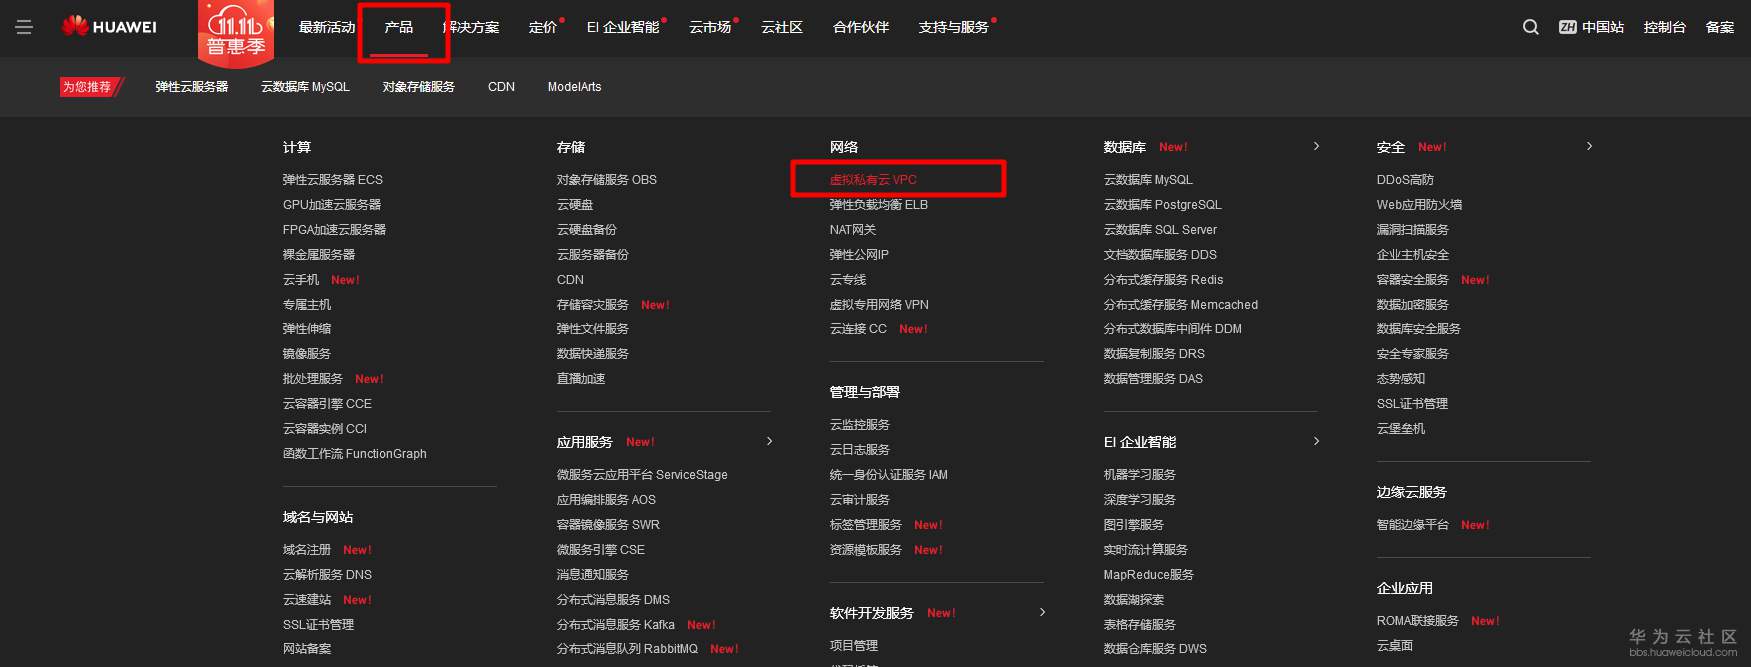Open 云硬盘 product

(x=575, y=205)
